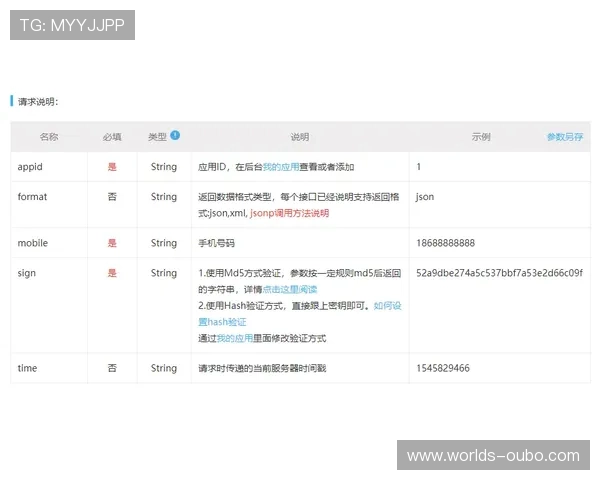The height and width of the screenshot is (480, 600).
Task: Select the 必填 column header
Action: click(112, 137)
